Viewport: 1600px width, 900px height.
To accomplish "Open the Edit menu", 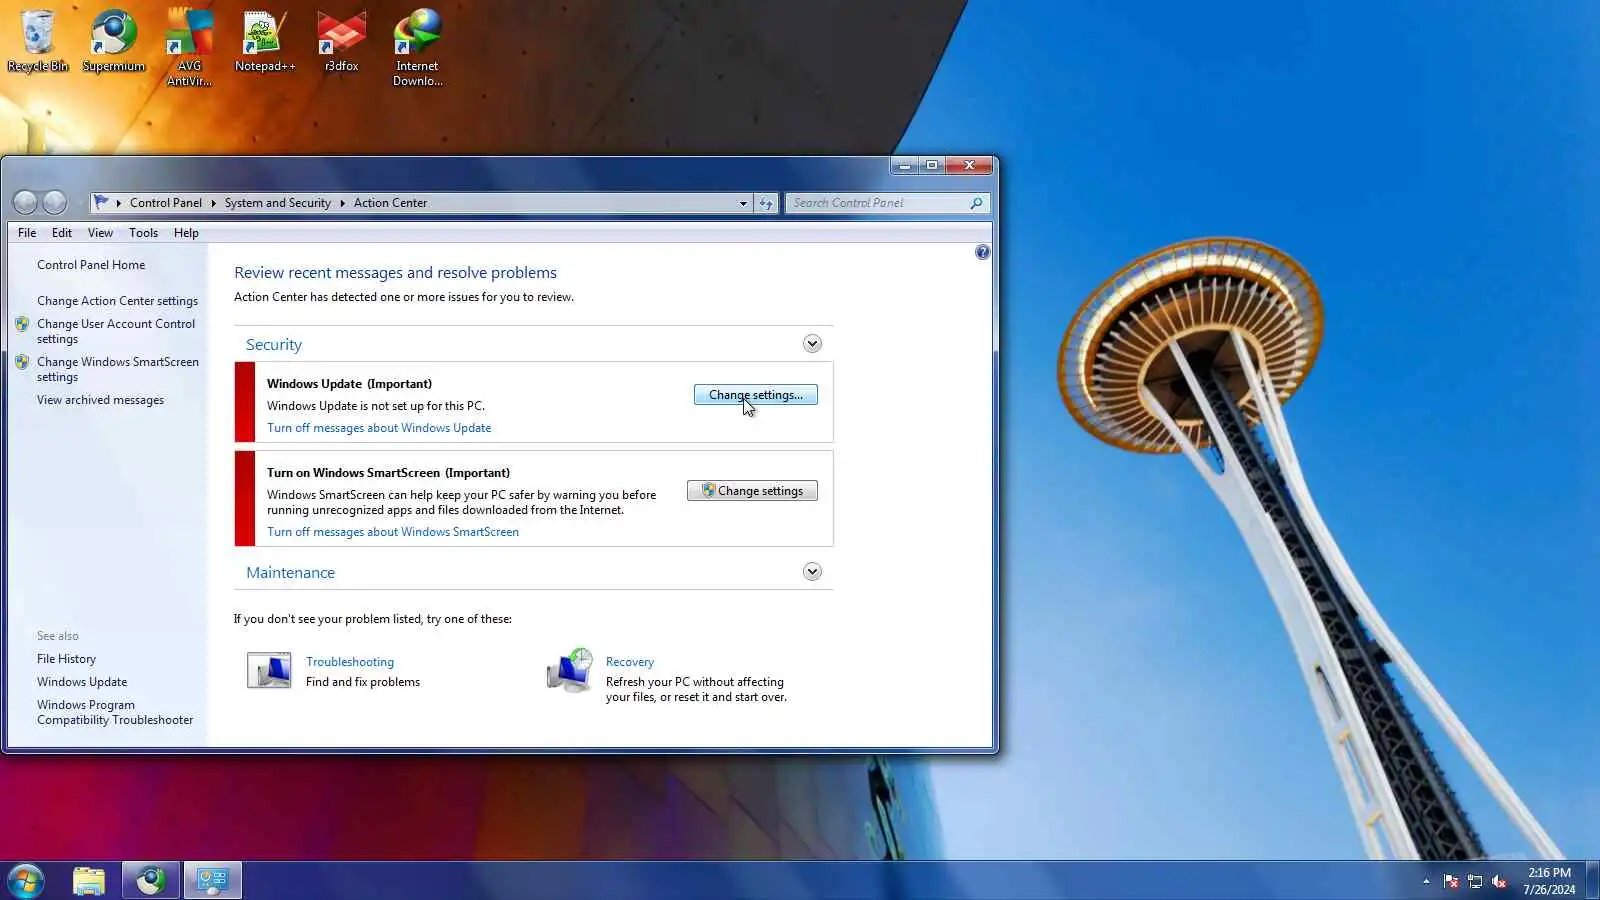I will [x=62, y=233].
